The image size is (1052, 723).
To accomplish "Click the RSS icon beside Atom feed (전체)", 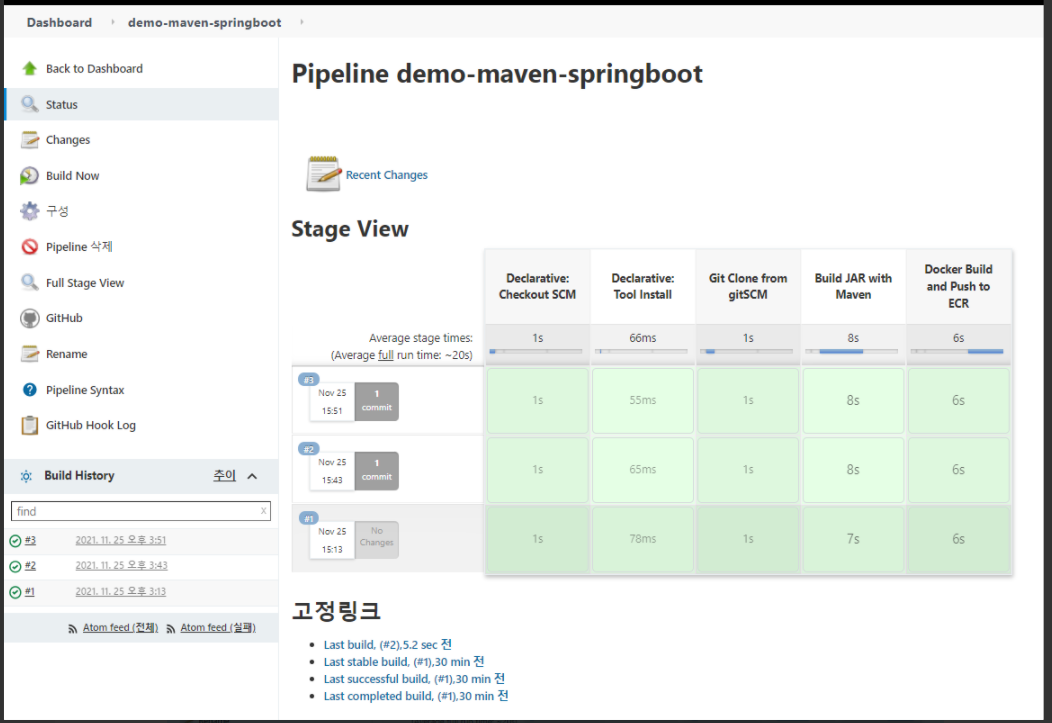I will 72,628.
